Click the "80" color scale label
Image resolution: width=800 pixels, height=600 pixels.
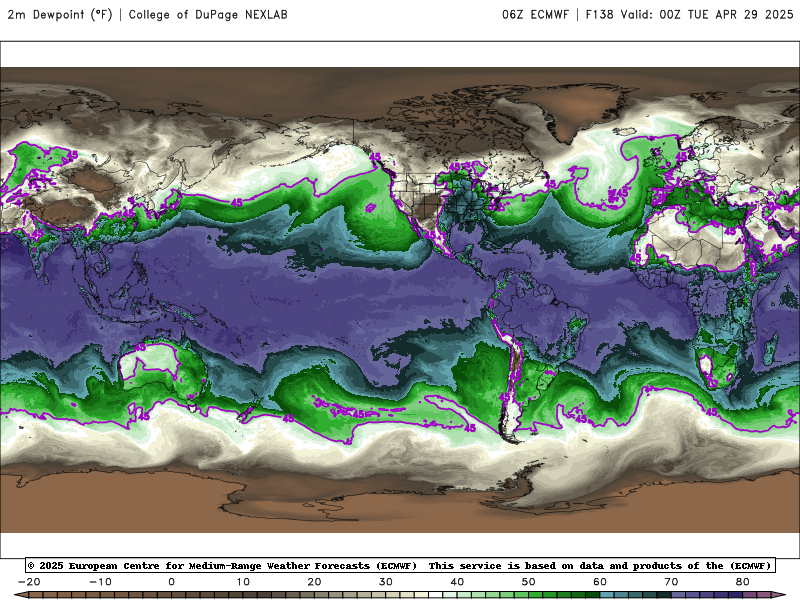click(743, 582)
